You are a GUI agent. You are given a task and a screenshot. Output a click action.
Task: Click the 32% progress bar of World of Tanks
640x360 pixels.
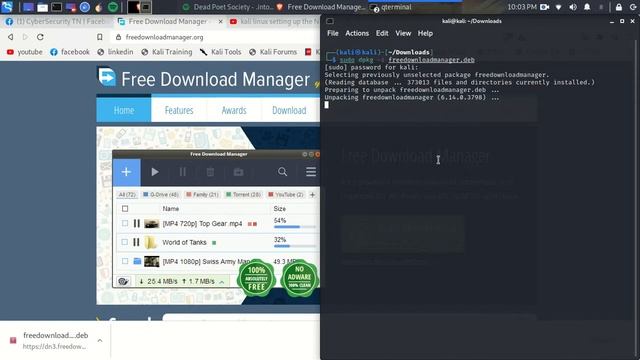pyautogui.click(x=295, y=246)
